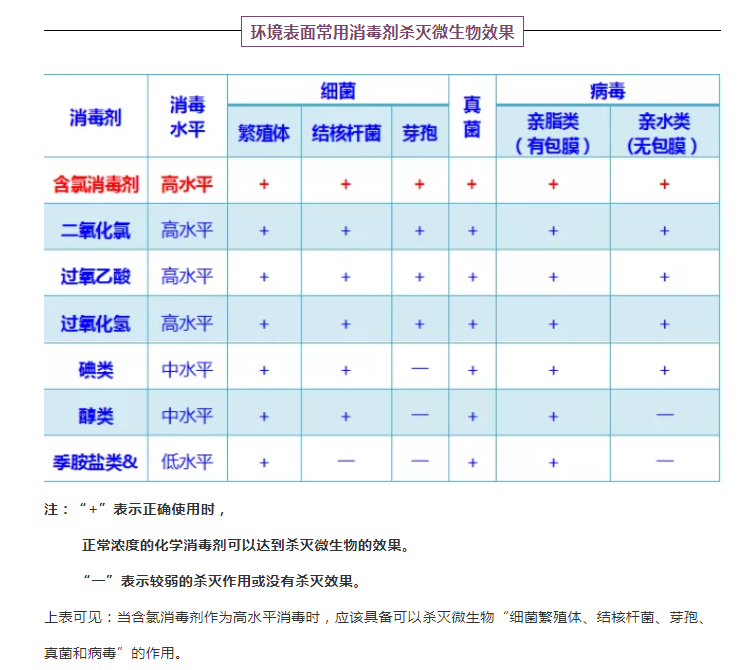Image resolution: width=747 pixels, height=670 pixels.
Task: Click the 醇类 row label
Action: tap(95, 416)
